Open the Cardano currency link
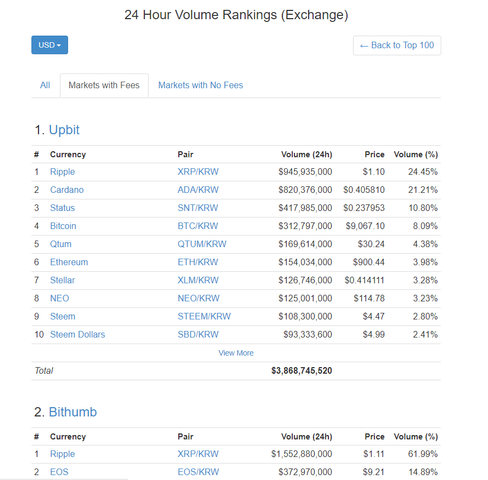Screen dimensions: 488x480 67,190
